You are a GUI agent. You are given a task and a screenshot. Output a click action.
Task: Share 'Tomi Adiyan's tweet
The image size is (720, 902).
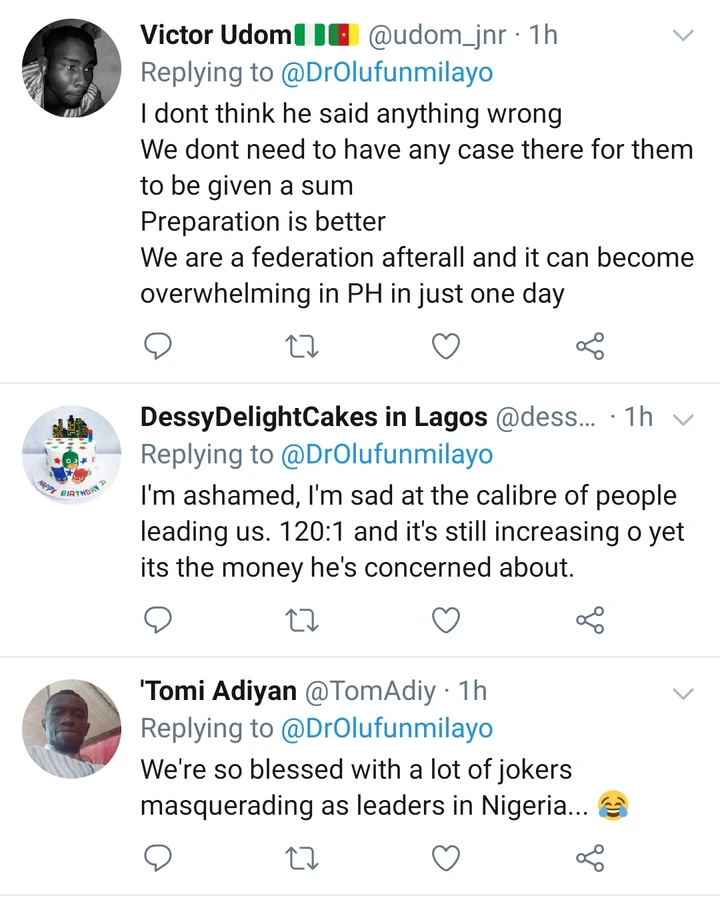pos(590,858)
